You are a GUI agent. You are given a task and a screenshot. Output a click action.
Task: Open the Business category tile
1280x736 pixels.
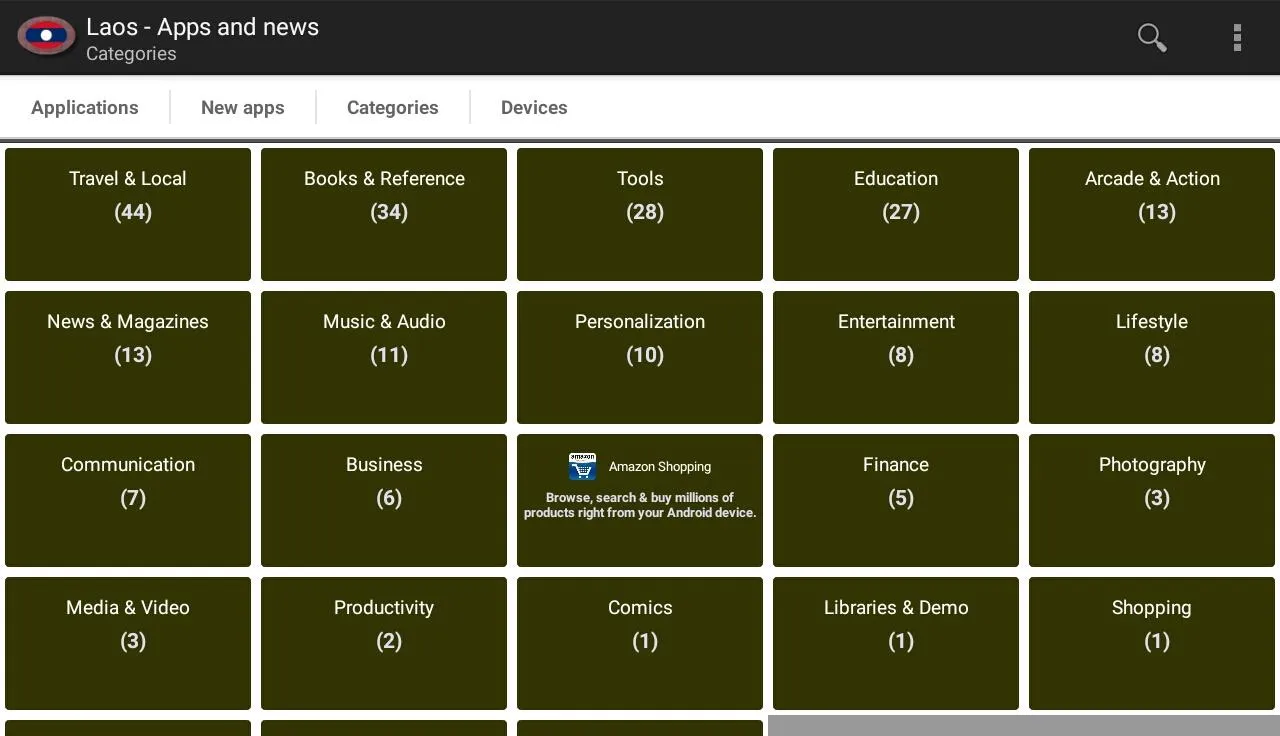coord(384,500)
